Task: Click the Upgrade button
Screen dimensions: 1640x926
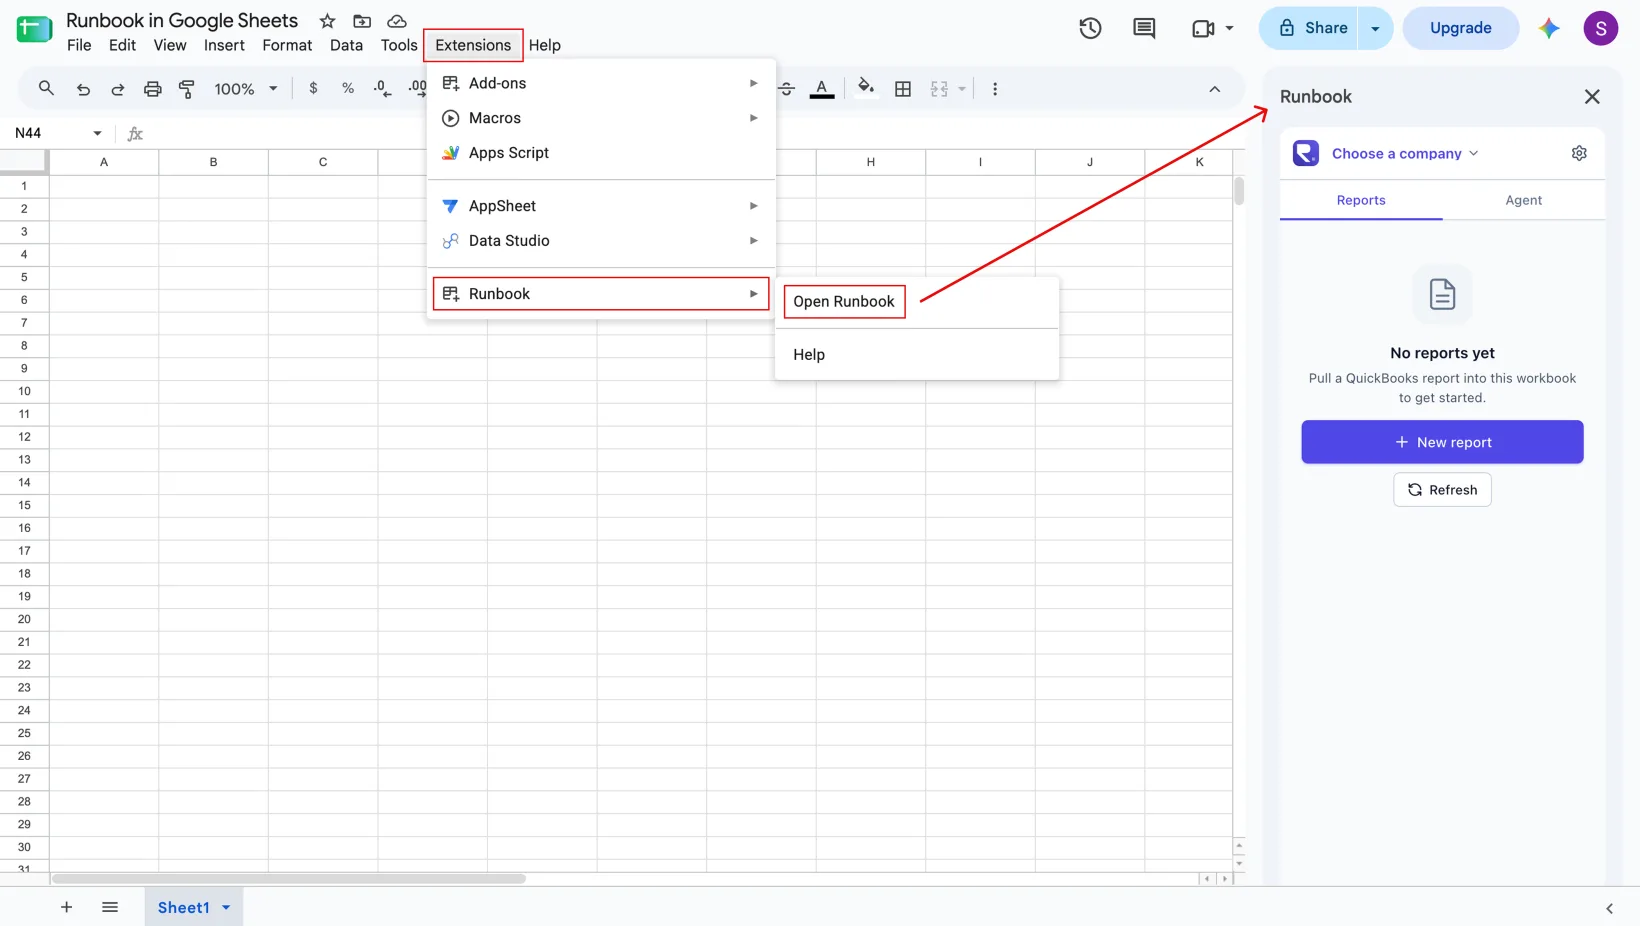Action: [x=1460, y=28]
